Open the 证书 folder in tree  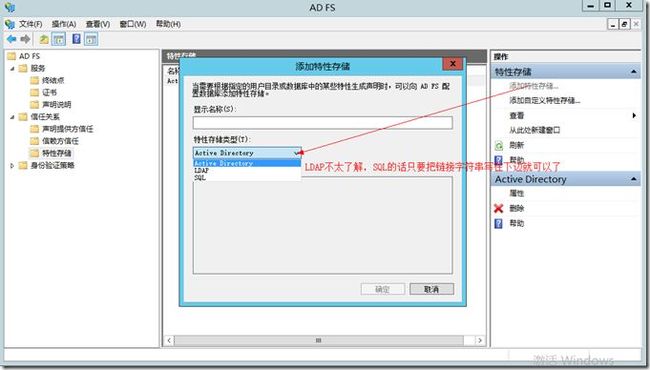(49, 92)
